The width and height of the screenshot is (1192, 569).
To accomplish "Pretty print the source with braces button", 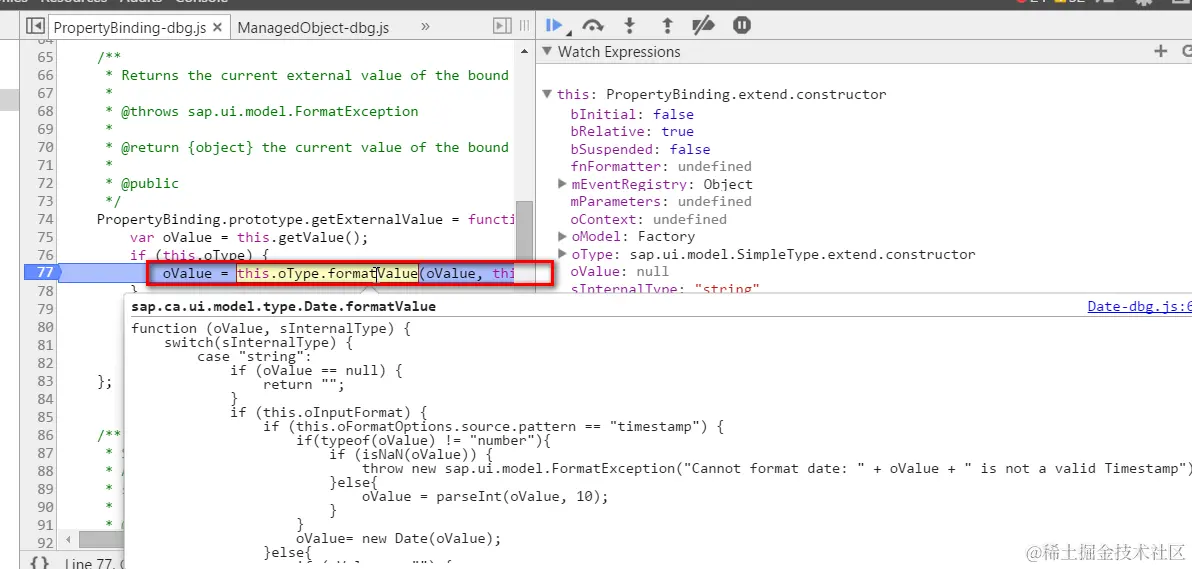I will (39, 562).
